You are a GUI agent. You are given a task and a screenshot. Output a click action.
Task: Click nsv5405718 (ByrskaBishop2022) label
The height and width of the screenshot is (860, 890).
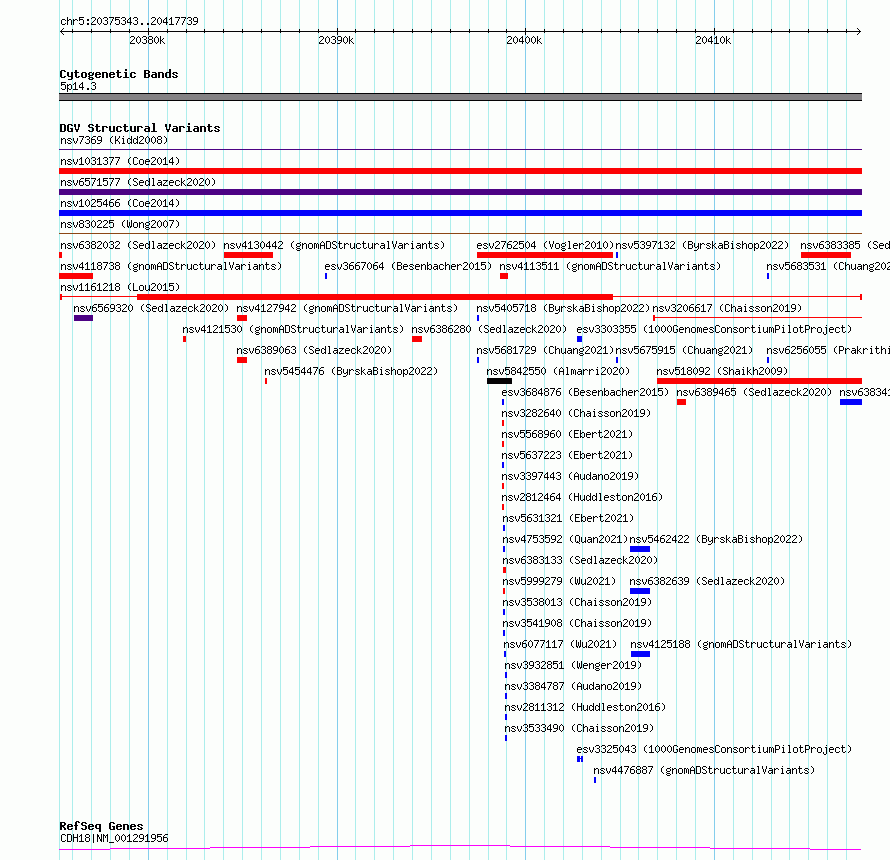click(562, 308)
